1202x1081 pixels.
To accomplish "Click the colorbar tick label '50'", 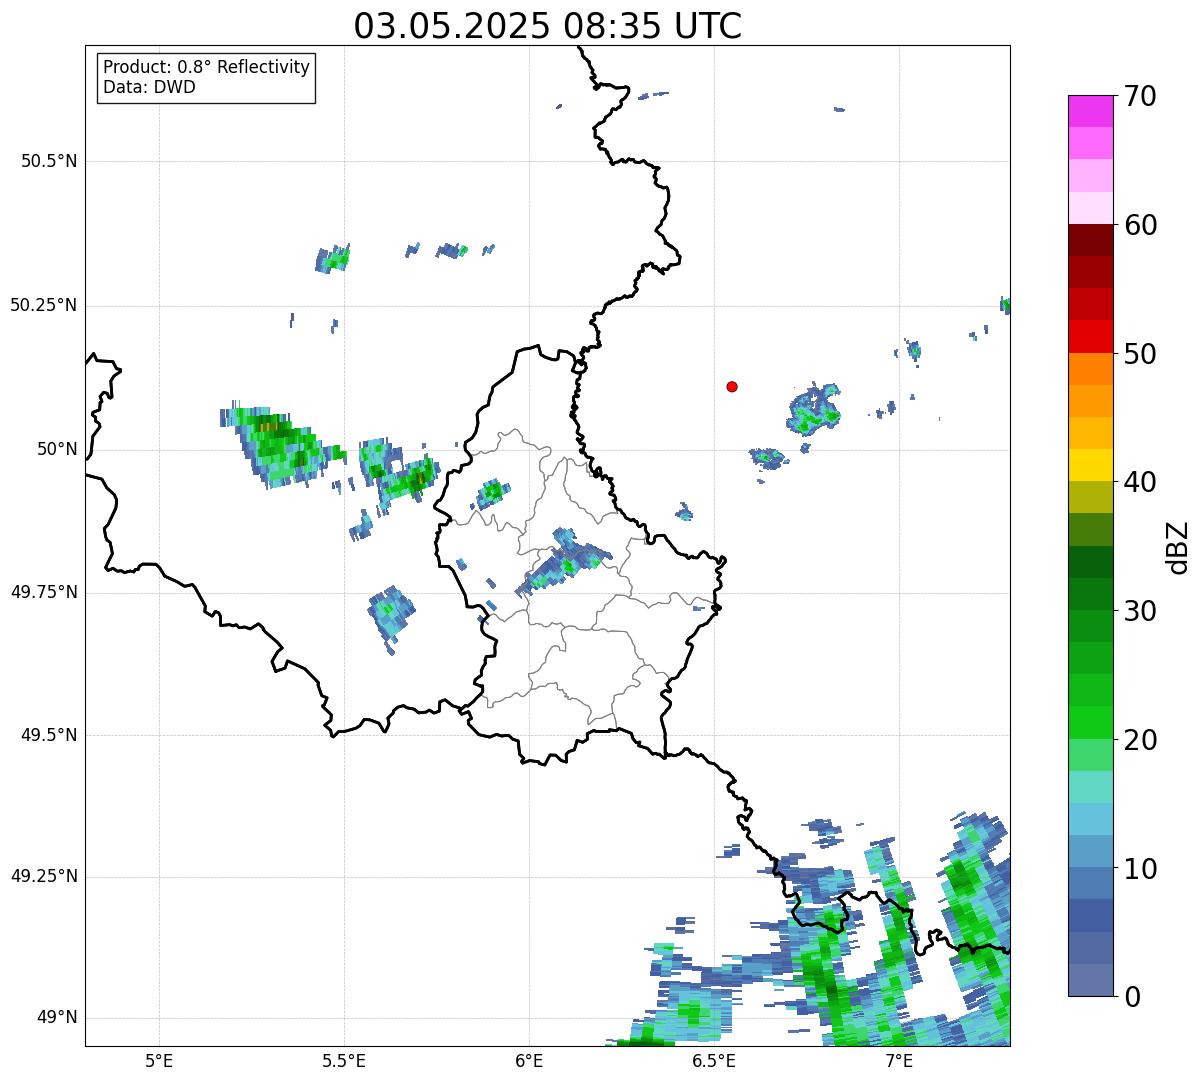I will (x=1140, y=354).
